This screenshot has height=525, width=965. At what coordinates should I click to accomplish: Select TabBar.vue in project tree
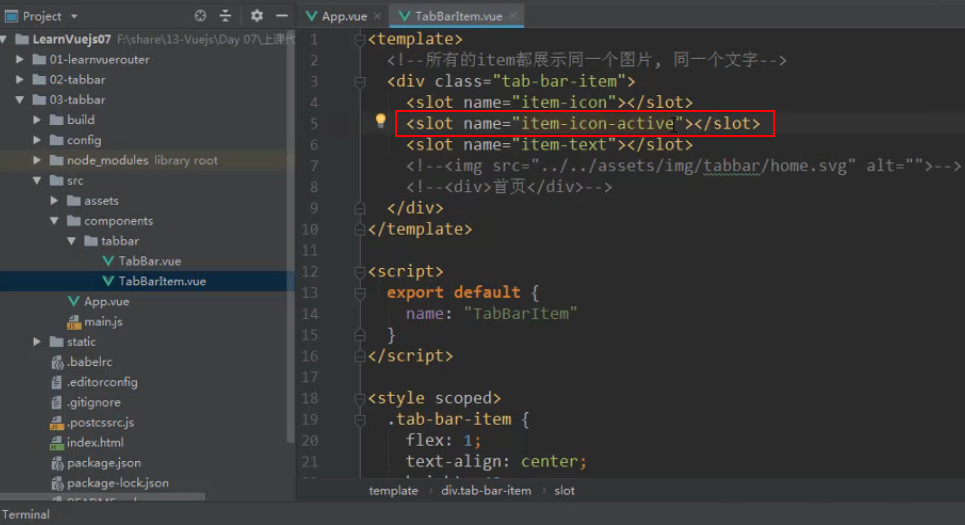pos(150,261)
